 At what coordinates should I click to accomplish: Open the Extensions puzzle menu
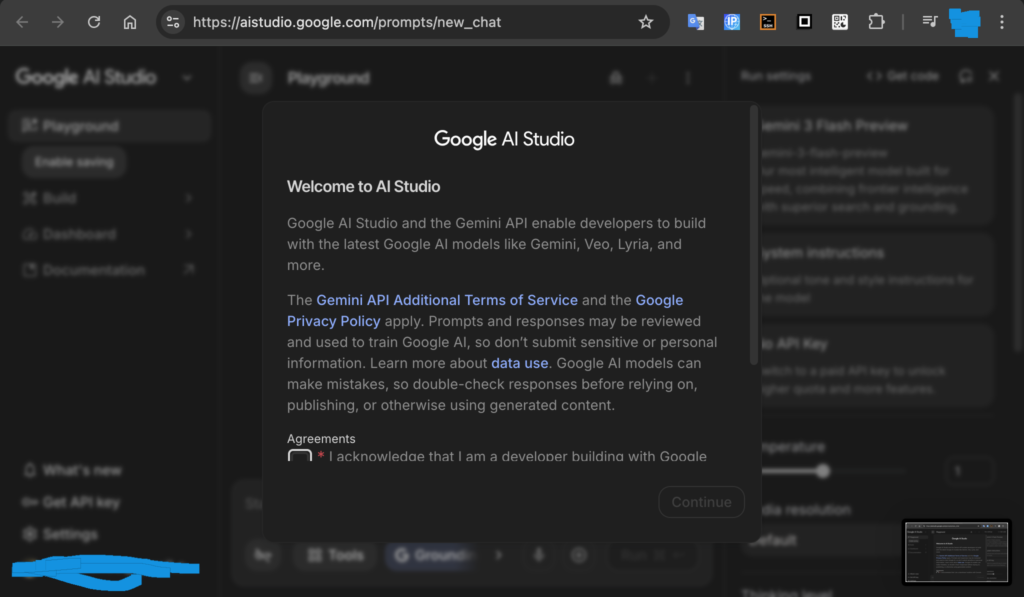(x=876, y=22)
